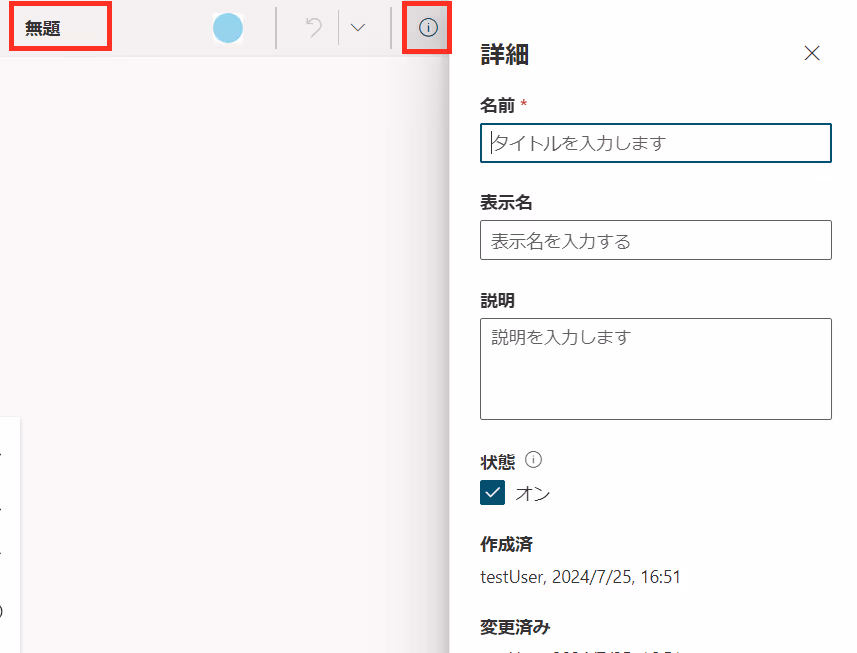The width and height of the screenshot is (857, 653).
Task: Expand the undo history chevron dropdown
Action: 358,27
